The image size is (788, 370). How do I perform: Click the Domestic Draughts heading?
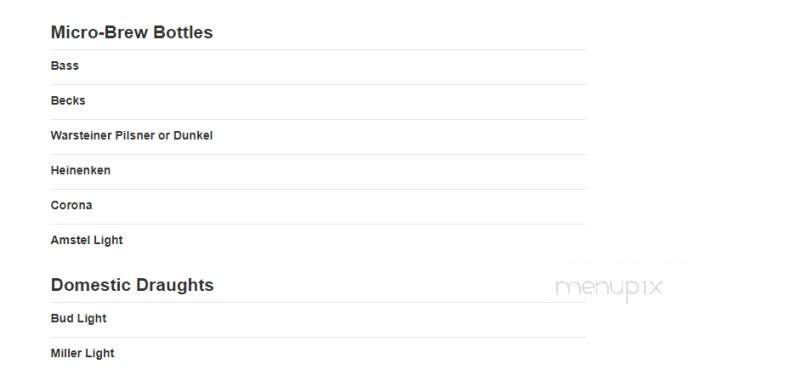point(132,285)
